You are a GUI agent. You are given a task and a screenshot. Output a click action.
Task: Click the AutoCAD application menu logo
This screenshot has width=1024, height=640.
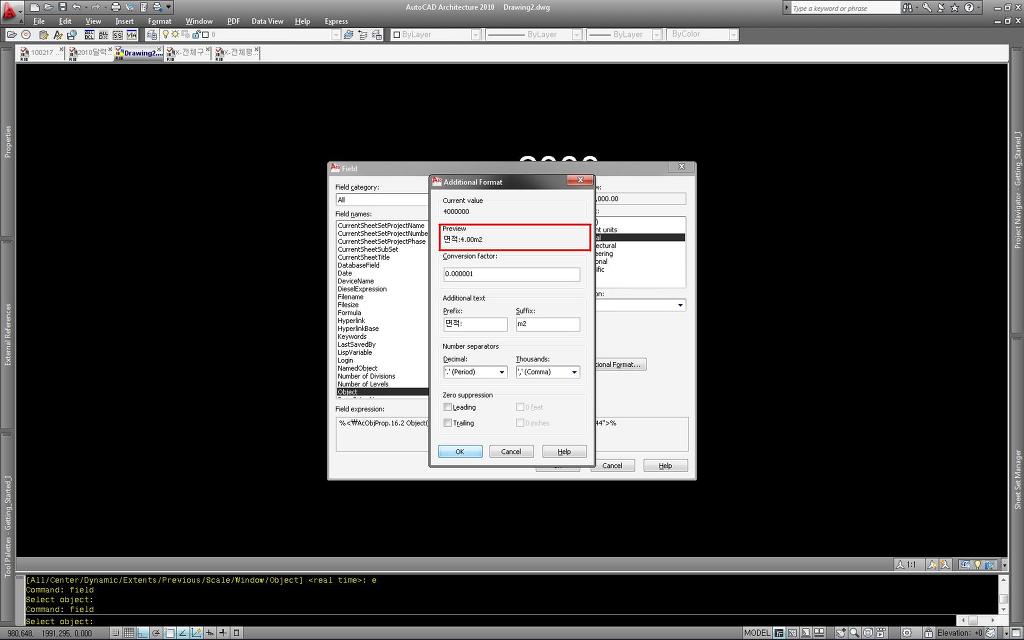tap(12, 11)
